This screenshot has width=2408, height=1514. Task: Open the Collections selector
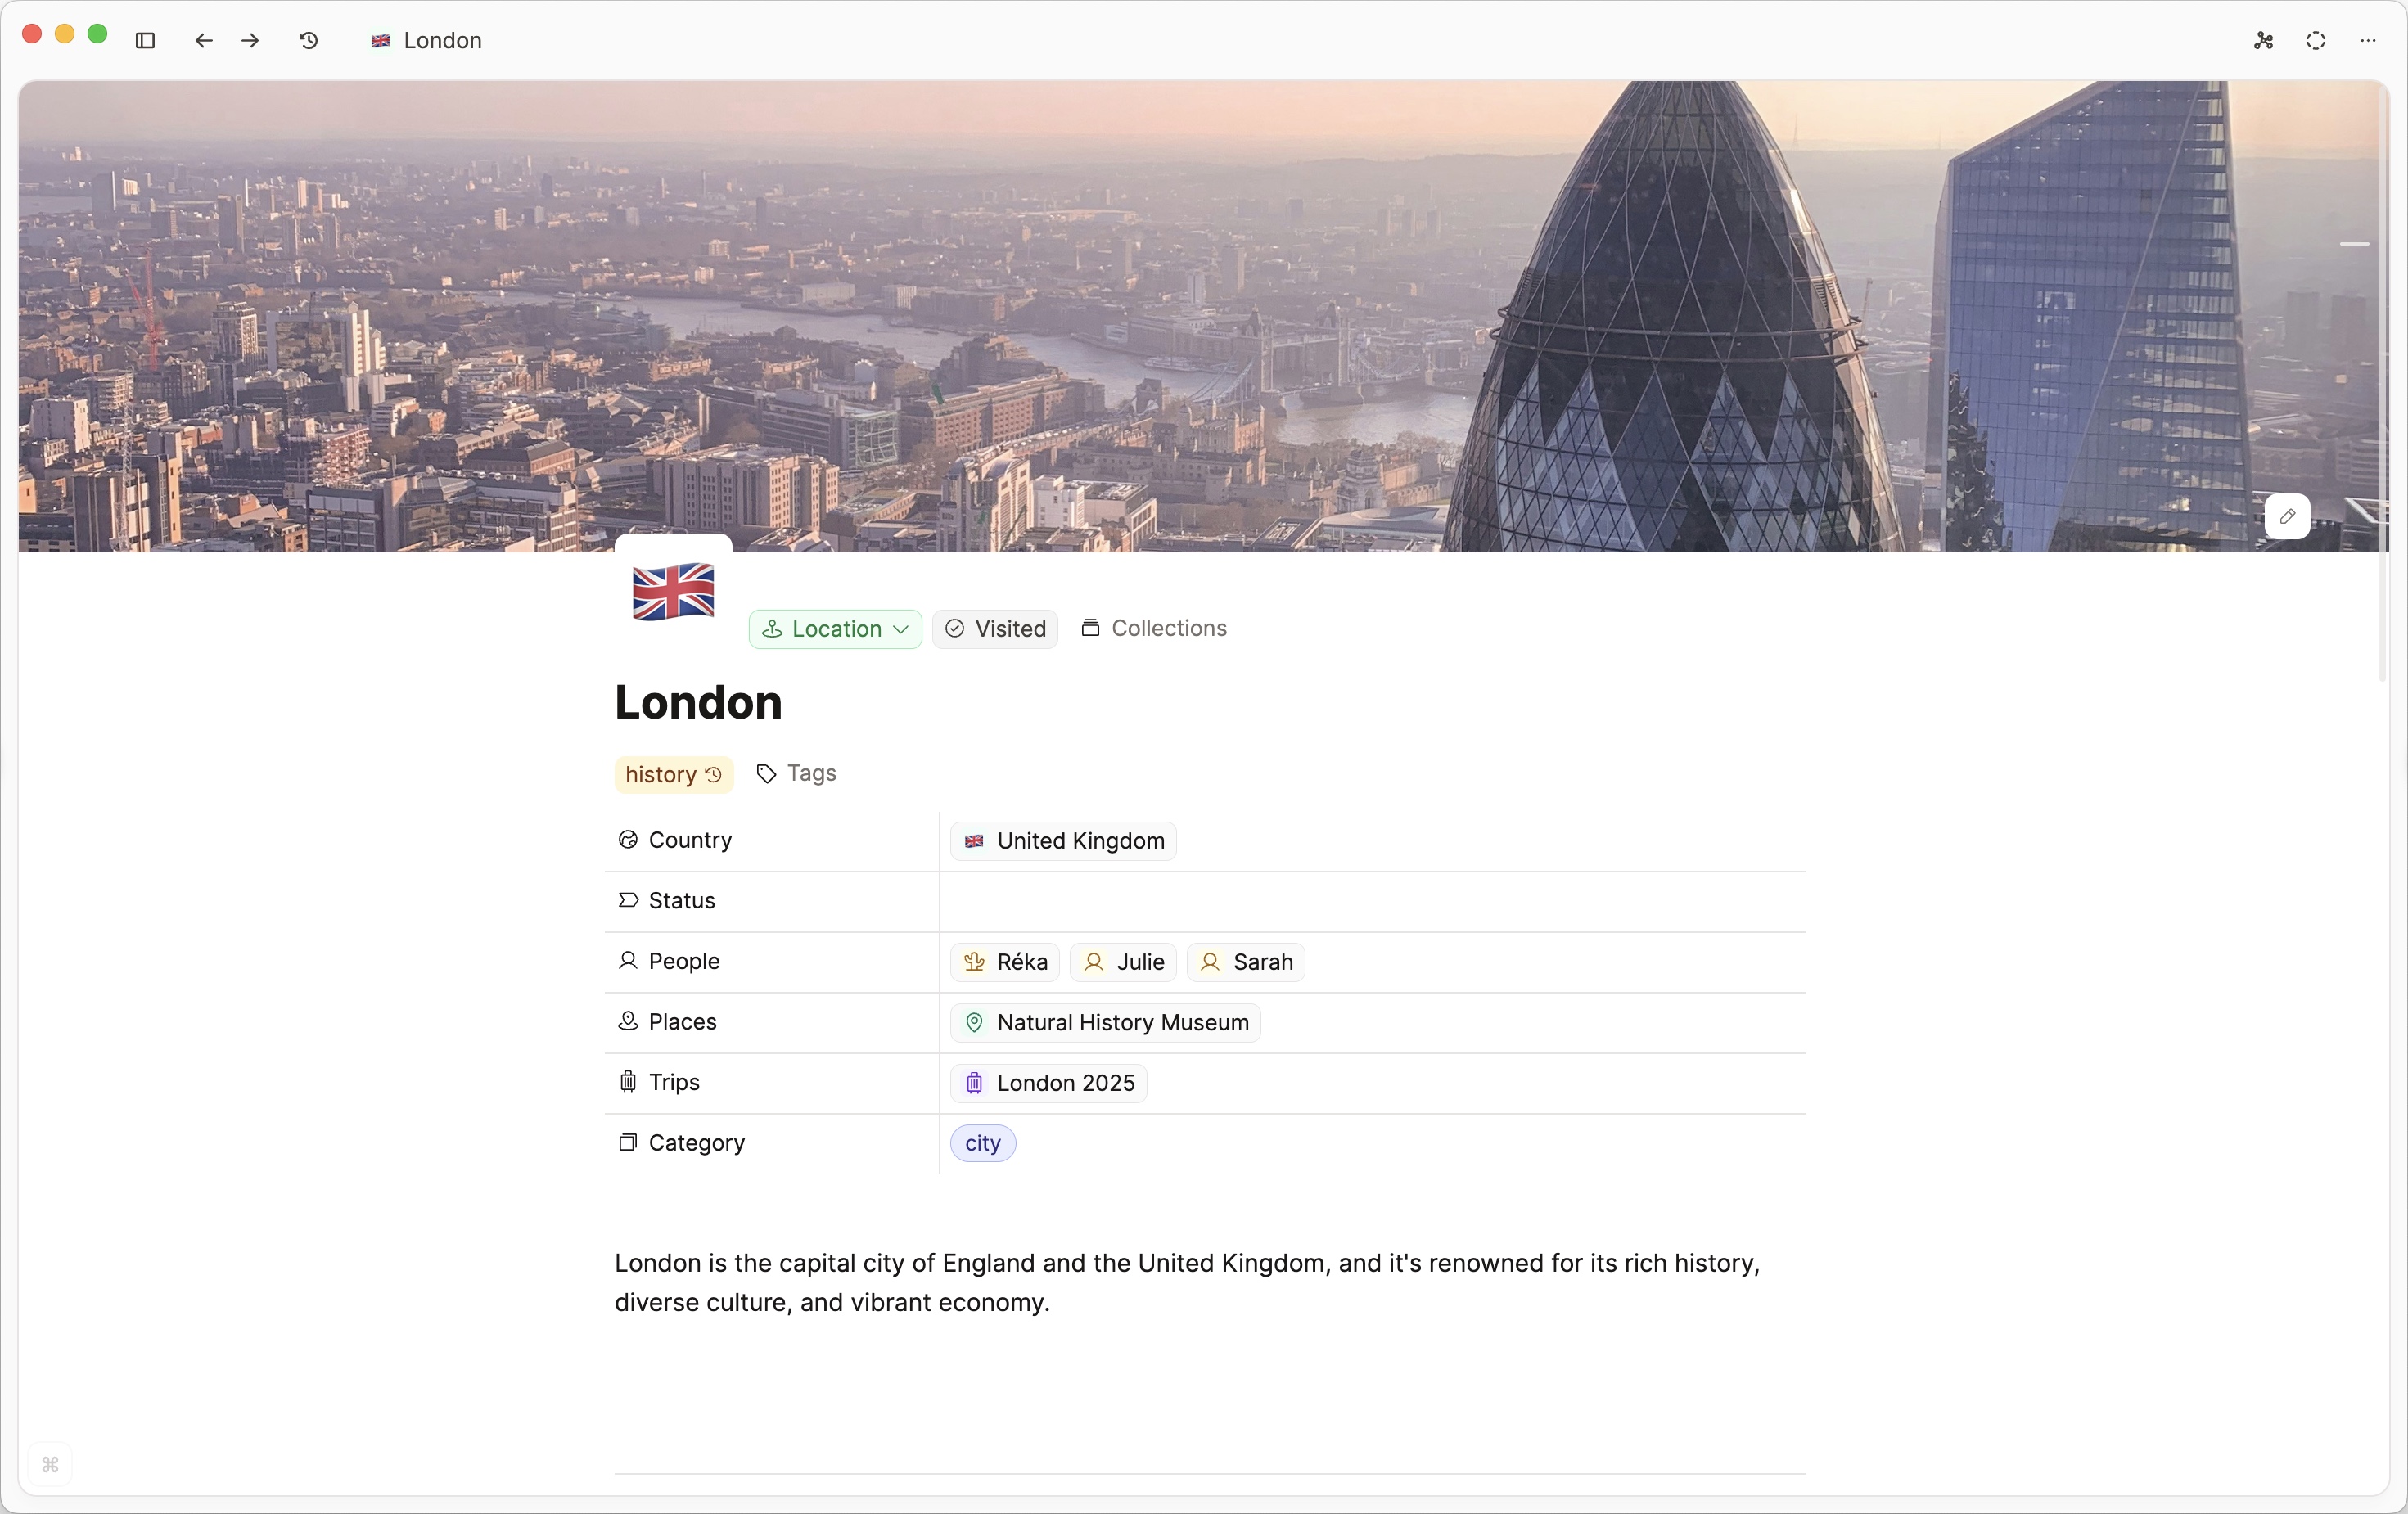click(x=1154, y=628)
